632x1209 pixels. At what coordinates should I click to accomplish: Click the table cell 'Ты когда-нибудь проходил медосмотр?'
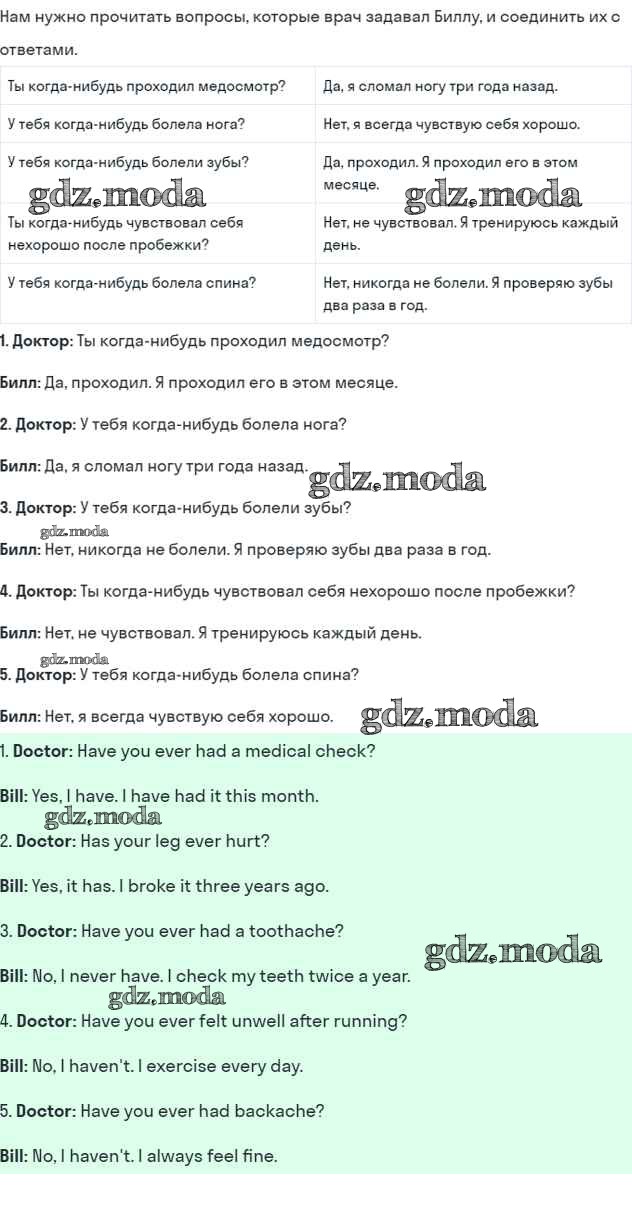tap(147, 86)
